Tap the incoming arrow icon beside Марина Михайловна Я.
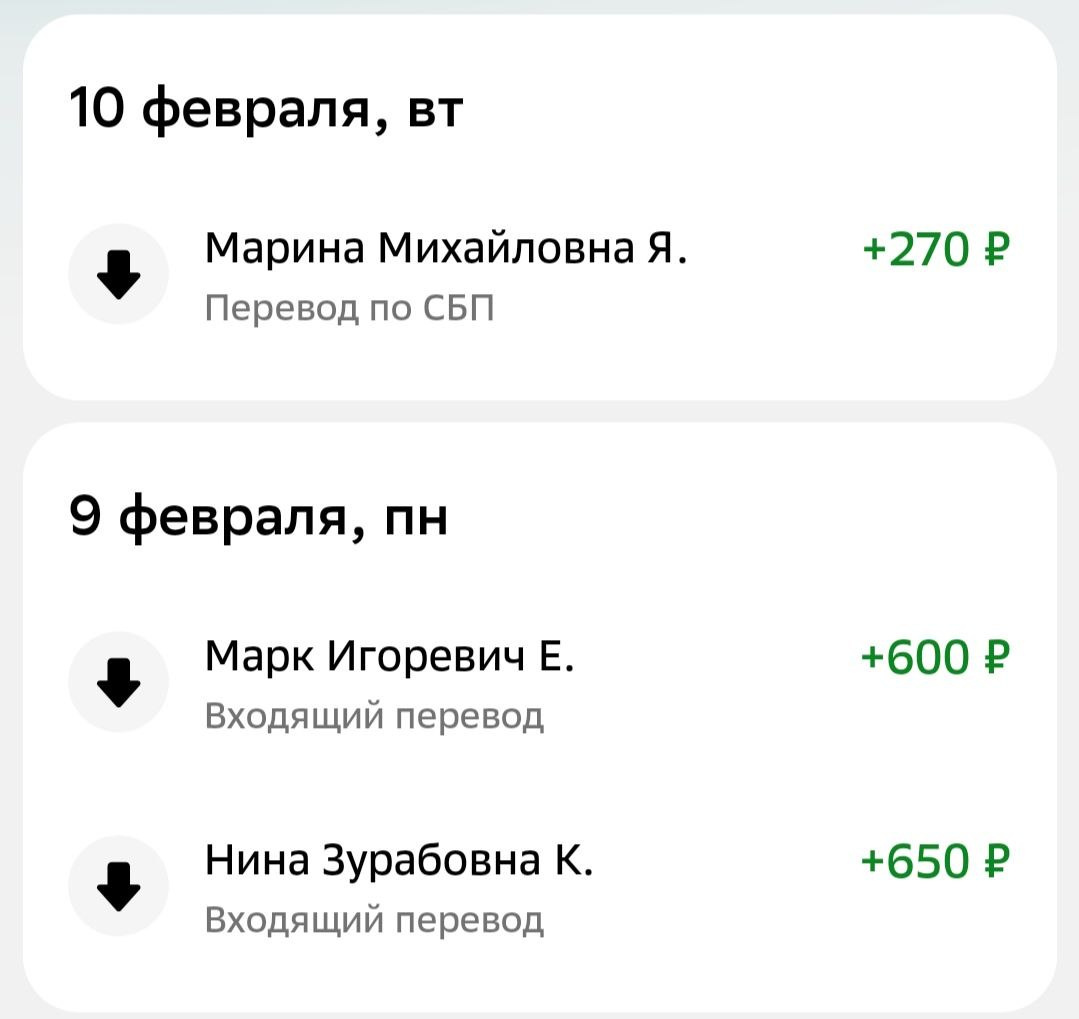 click(x=118, y=274)
